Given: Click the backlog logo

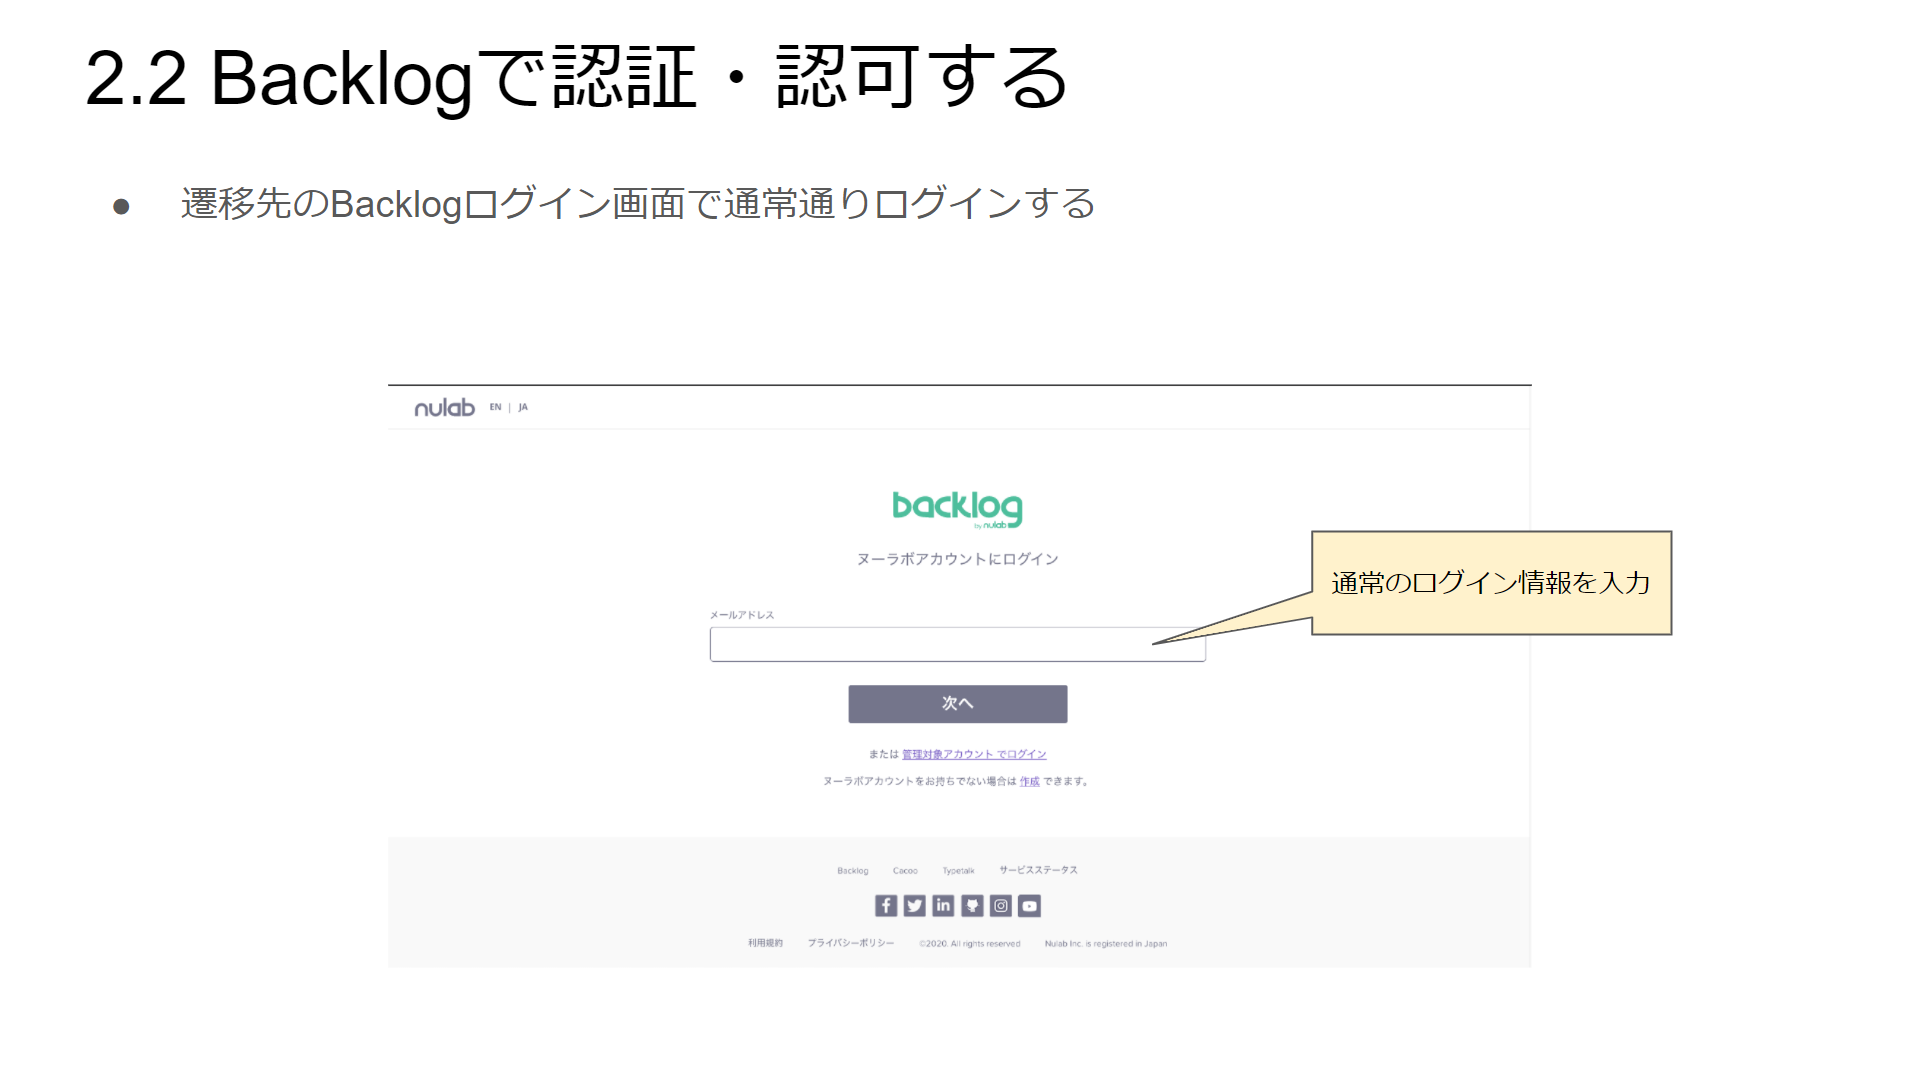Looking at the screenshot, I should tap(957, 509).
